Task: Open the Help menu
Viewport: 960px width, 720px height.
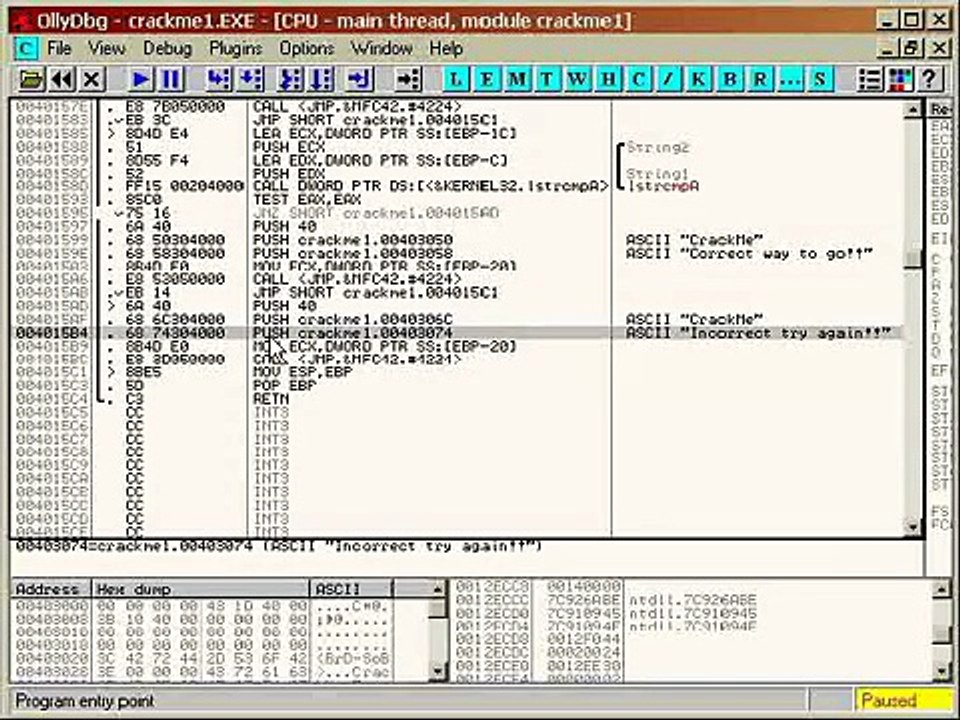Action: 445,48
